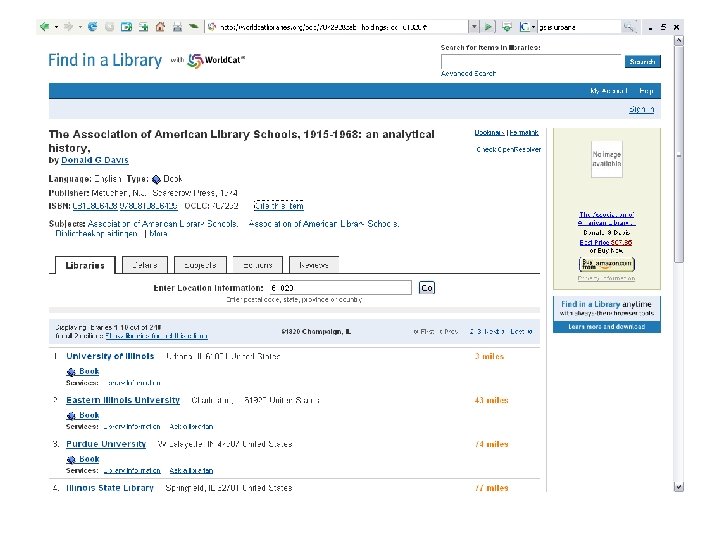Screen dimensions: 720x540
Task: Click the 43 miles distance text
Action: tap(491, 400)
